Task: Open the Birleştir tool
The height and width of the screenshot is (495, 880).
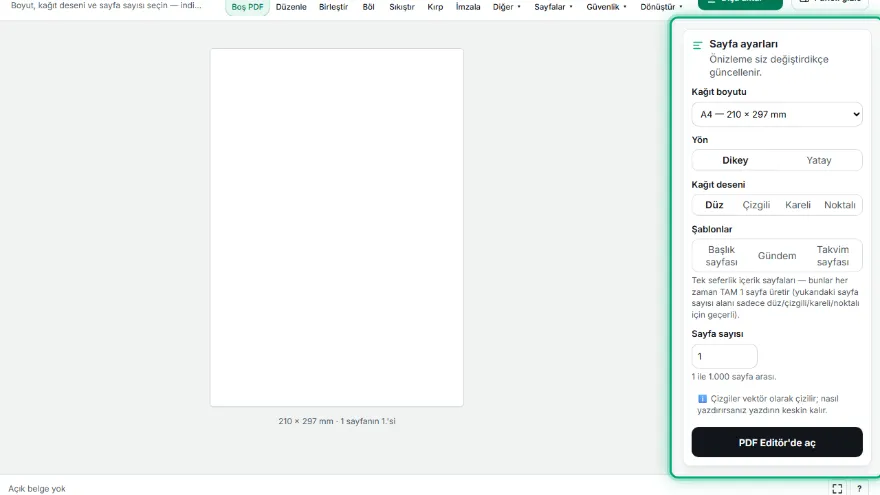Action: 333,7
